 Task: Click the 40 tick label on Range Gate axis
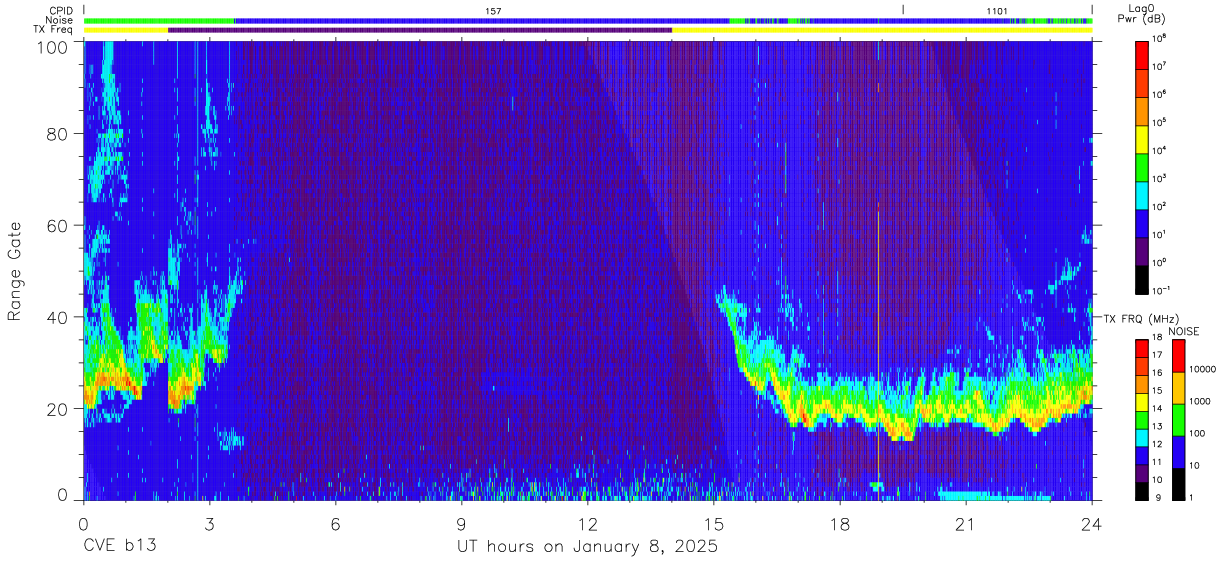[56, 317]
